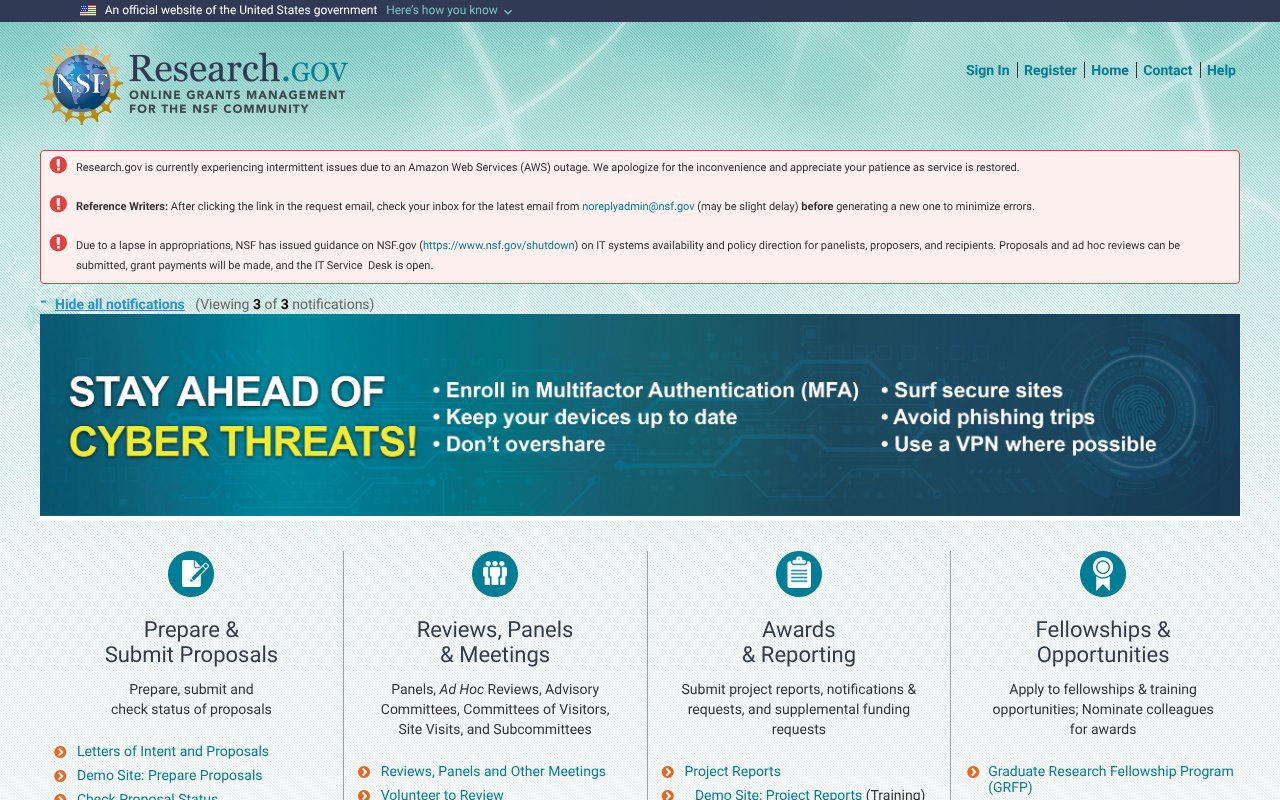Click the alert icon beside the Reference Writers notice

(58, 203)
